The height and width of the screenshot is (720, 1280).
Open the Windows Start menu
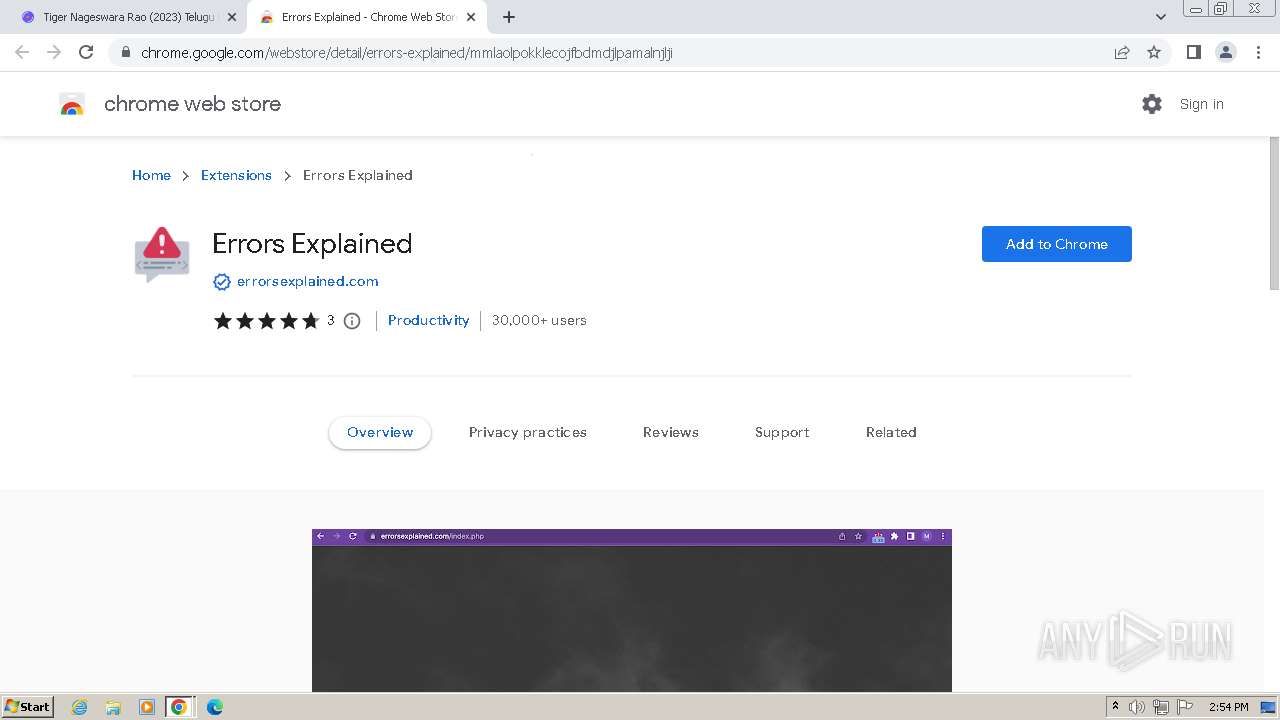28,706
